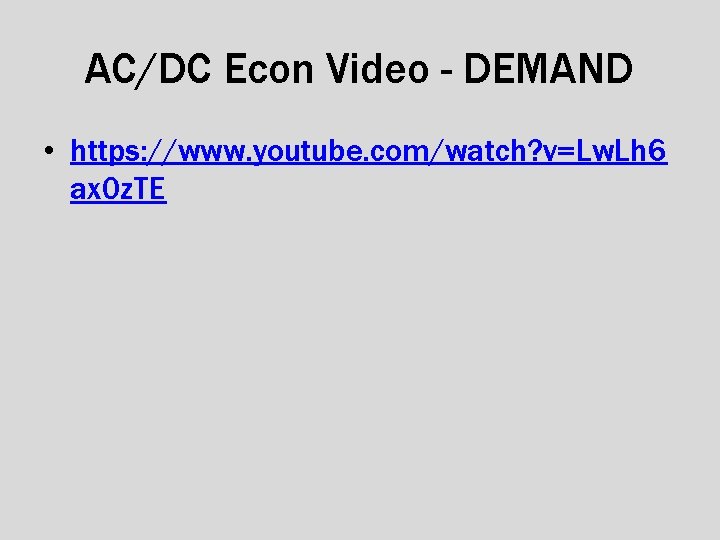The width and height of the screenshot is (720, 540).
Task: Click the bullet point before the link
Action: 49,150
